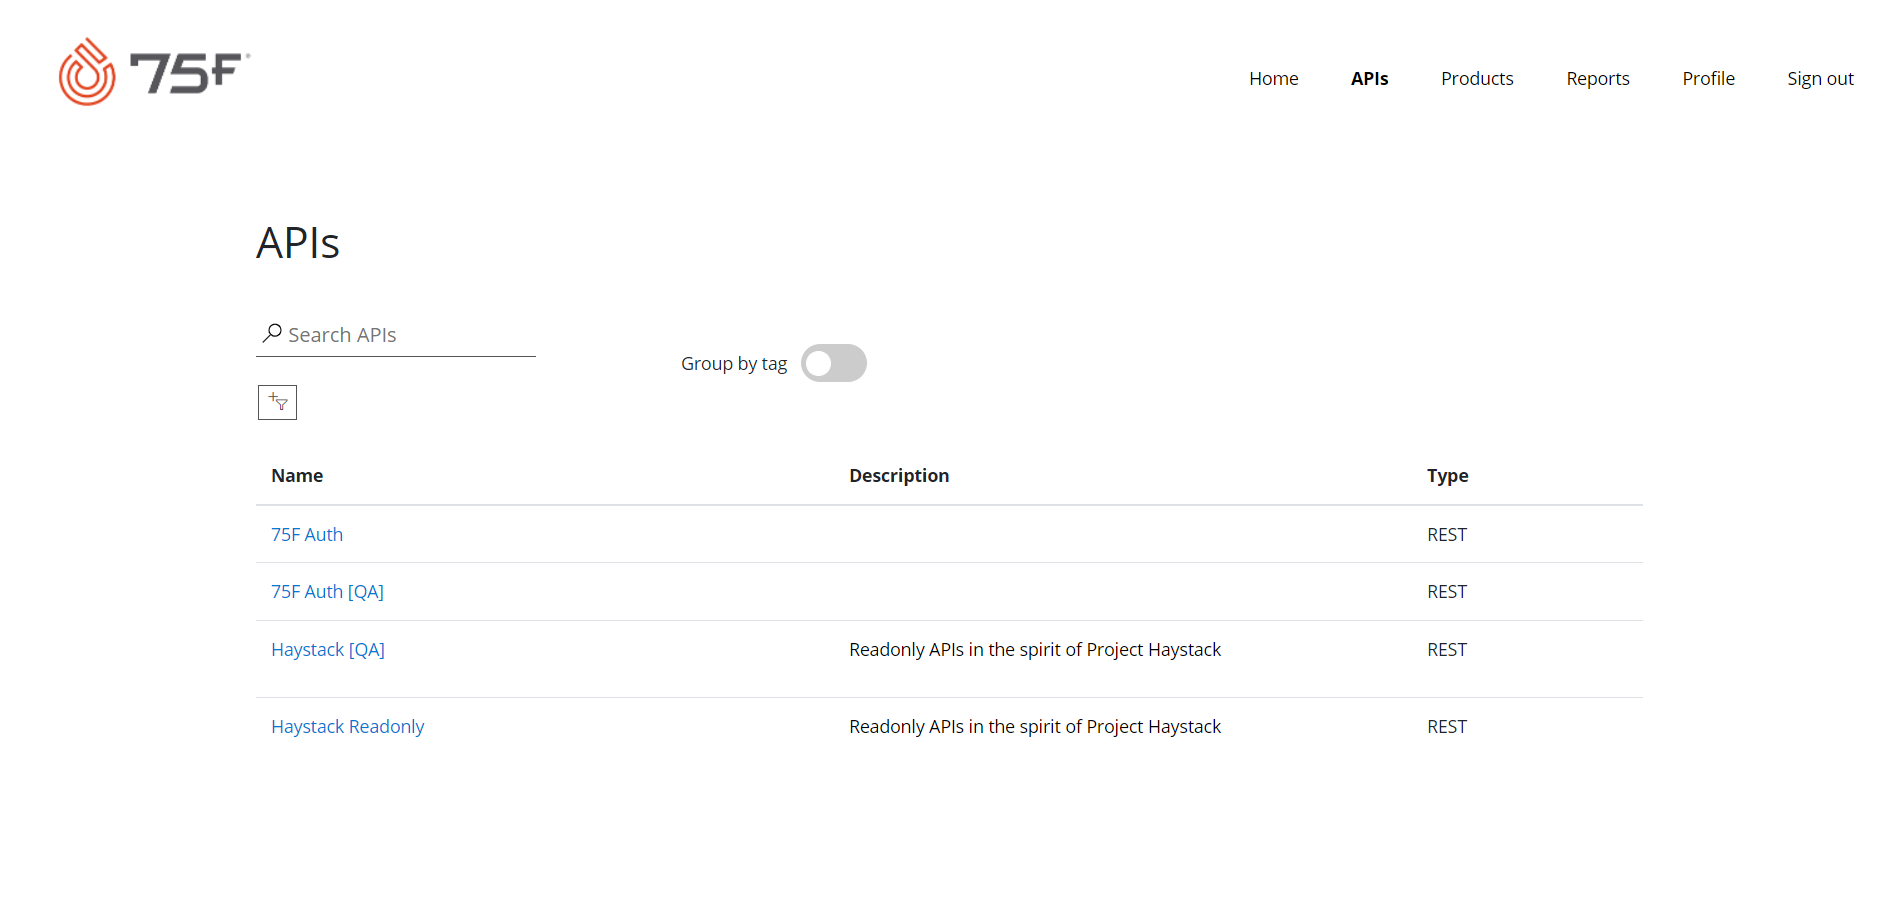Open the 75F Auth API link
Viewport: 1893px width, 903px height.
point(307,534)
